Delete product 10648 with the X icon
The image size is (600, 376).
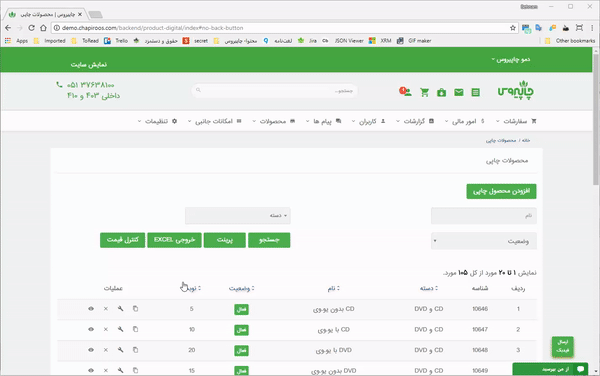click(x=106, y=350)
